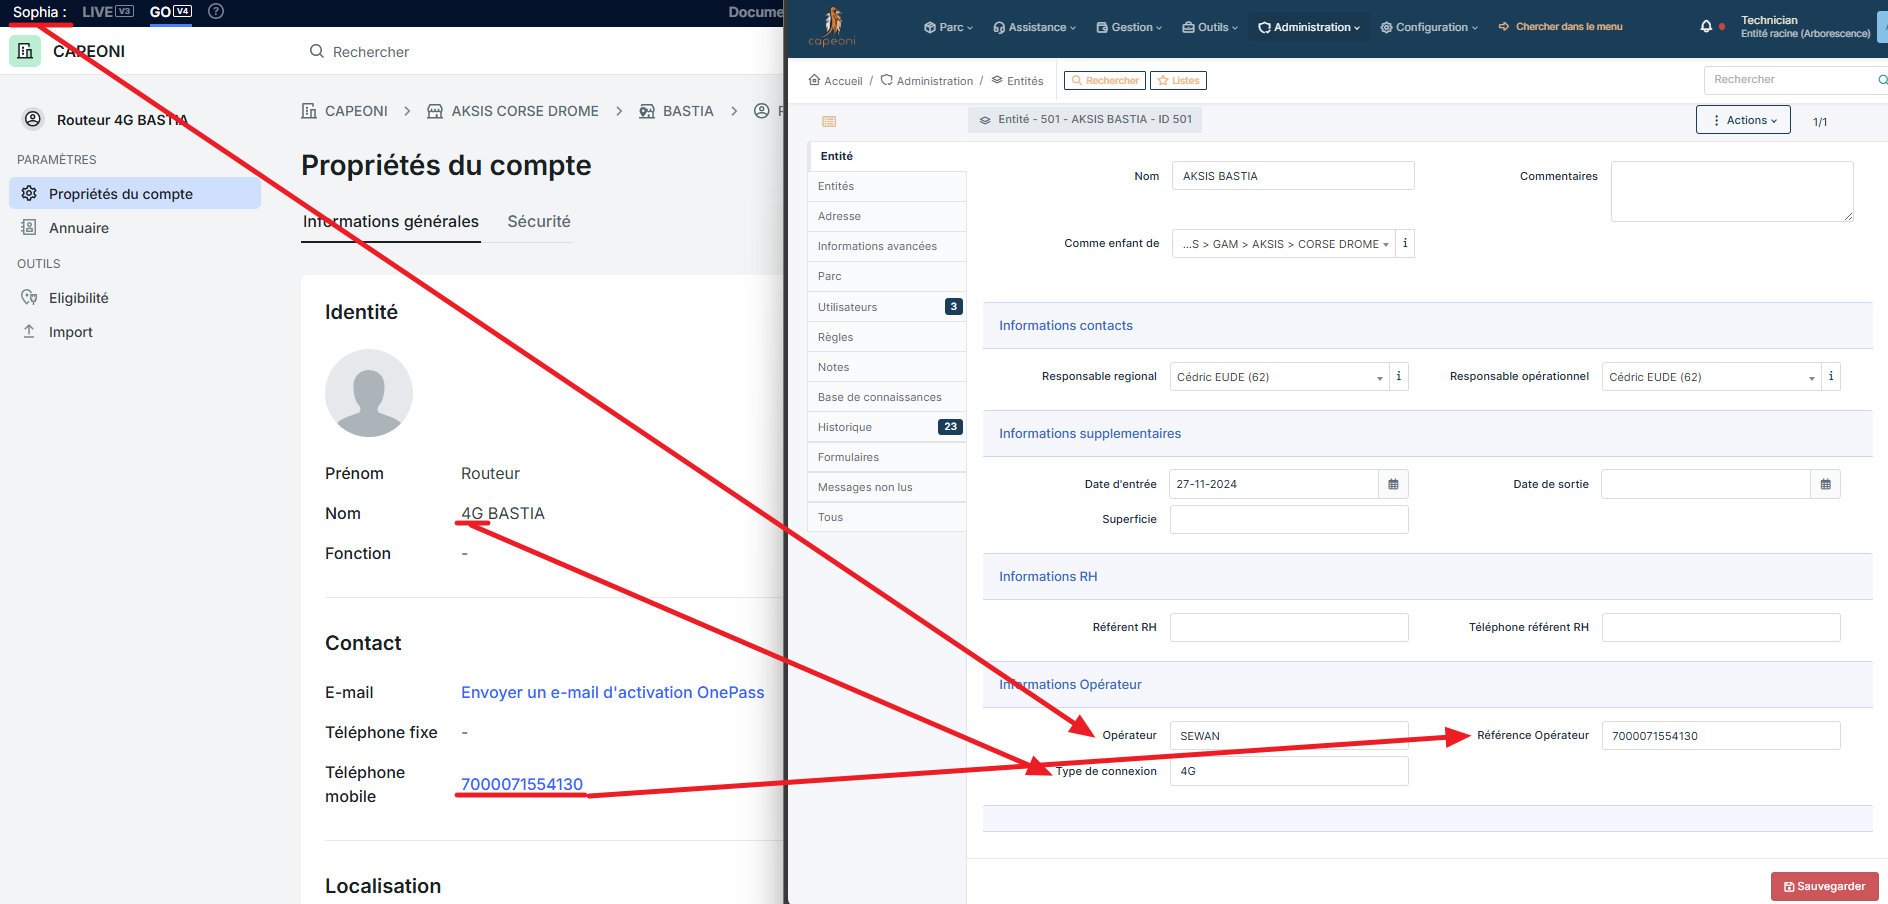Expand the Assistance menu
1888x904 pixels.
(1035, 27)
